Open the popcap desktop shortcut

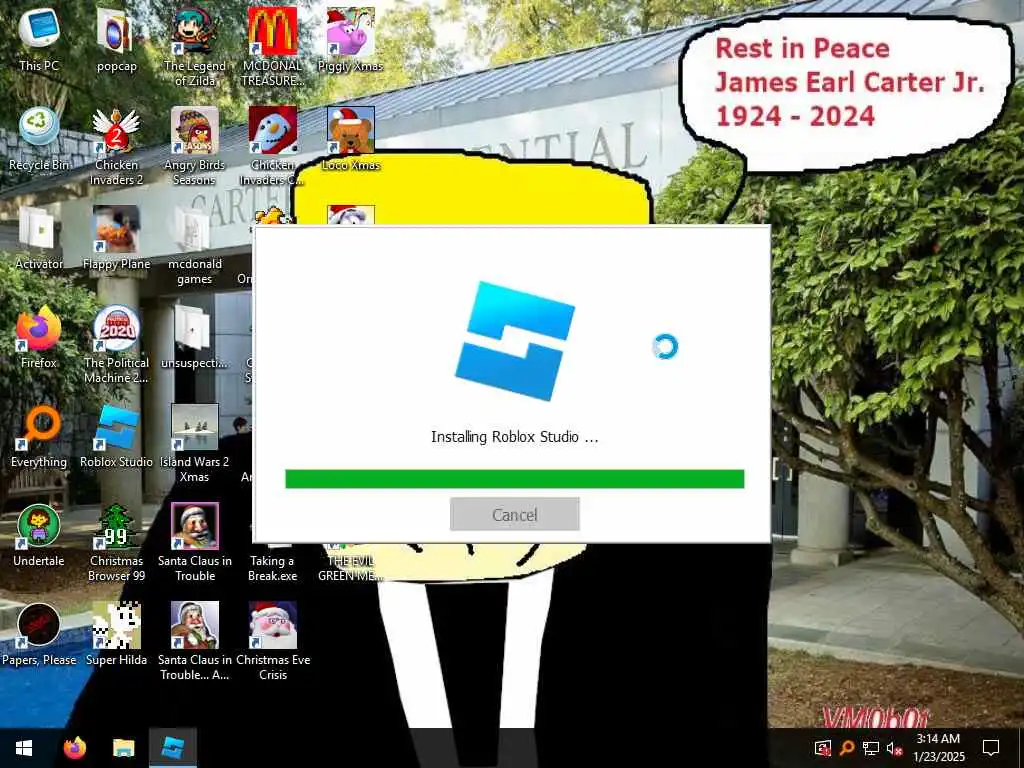[116, 39]
